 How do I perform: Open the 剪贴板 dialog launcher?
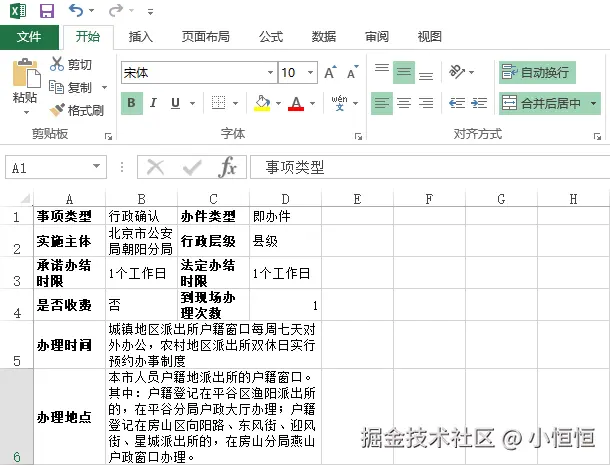[108, 136]
